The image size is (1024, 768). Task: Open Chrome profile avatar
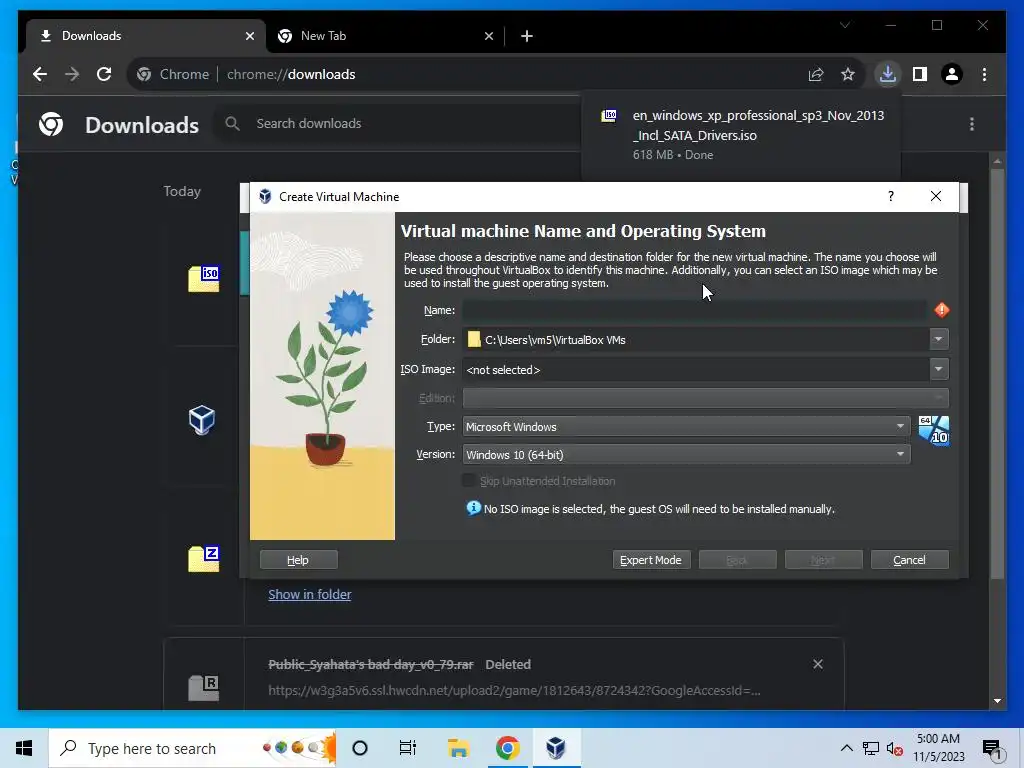tap(952, 74)
